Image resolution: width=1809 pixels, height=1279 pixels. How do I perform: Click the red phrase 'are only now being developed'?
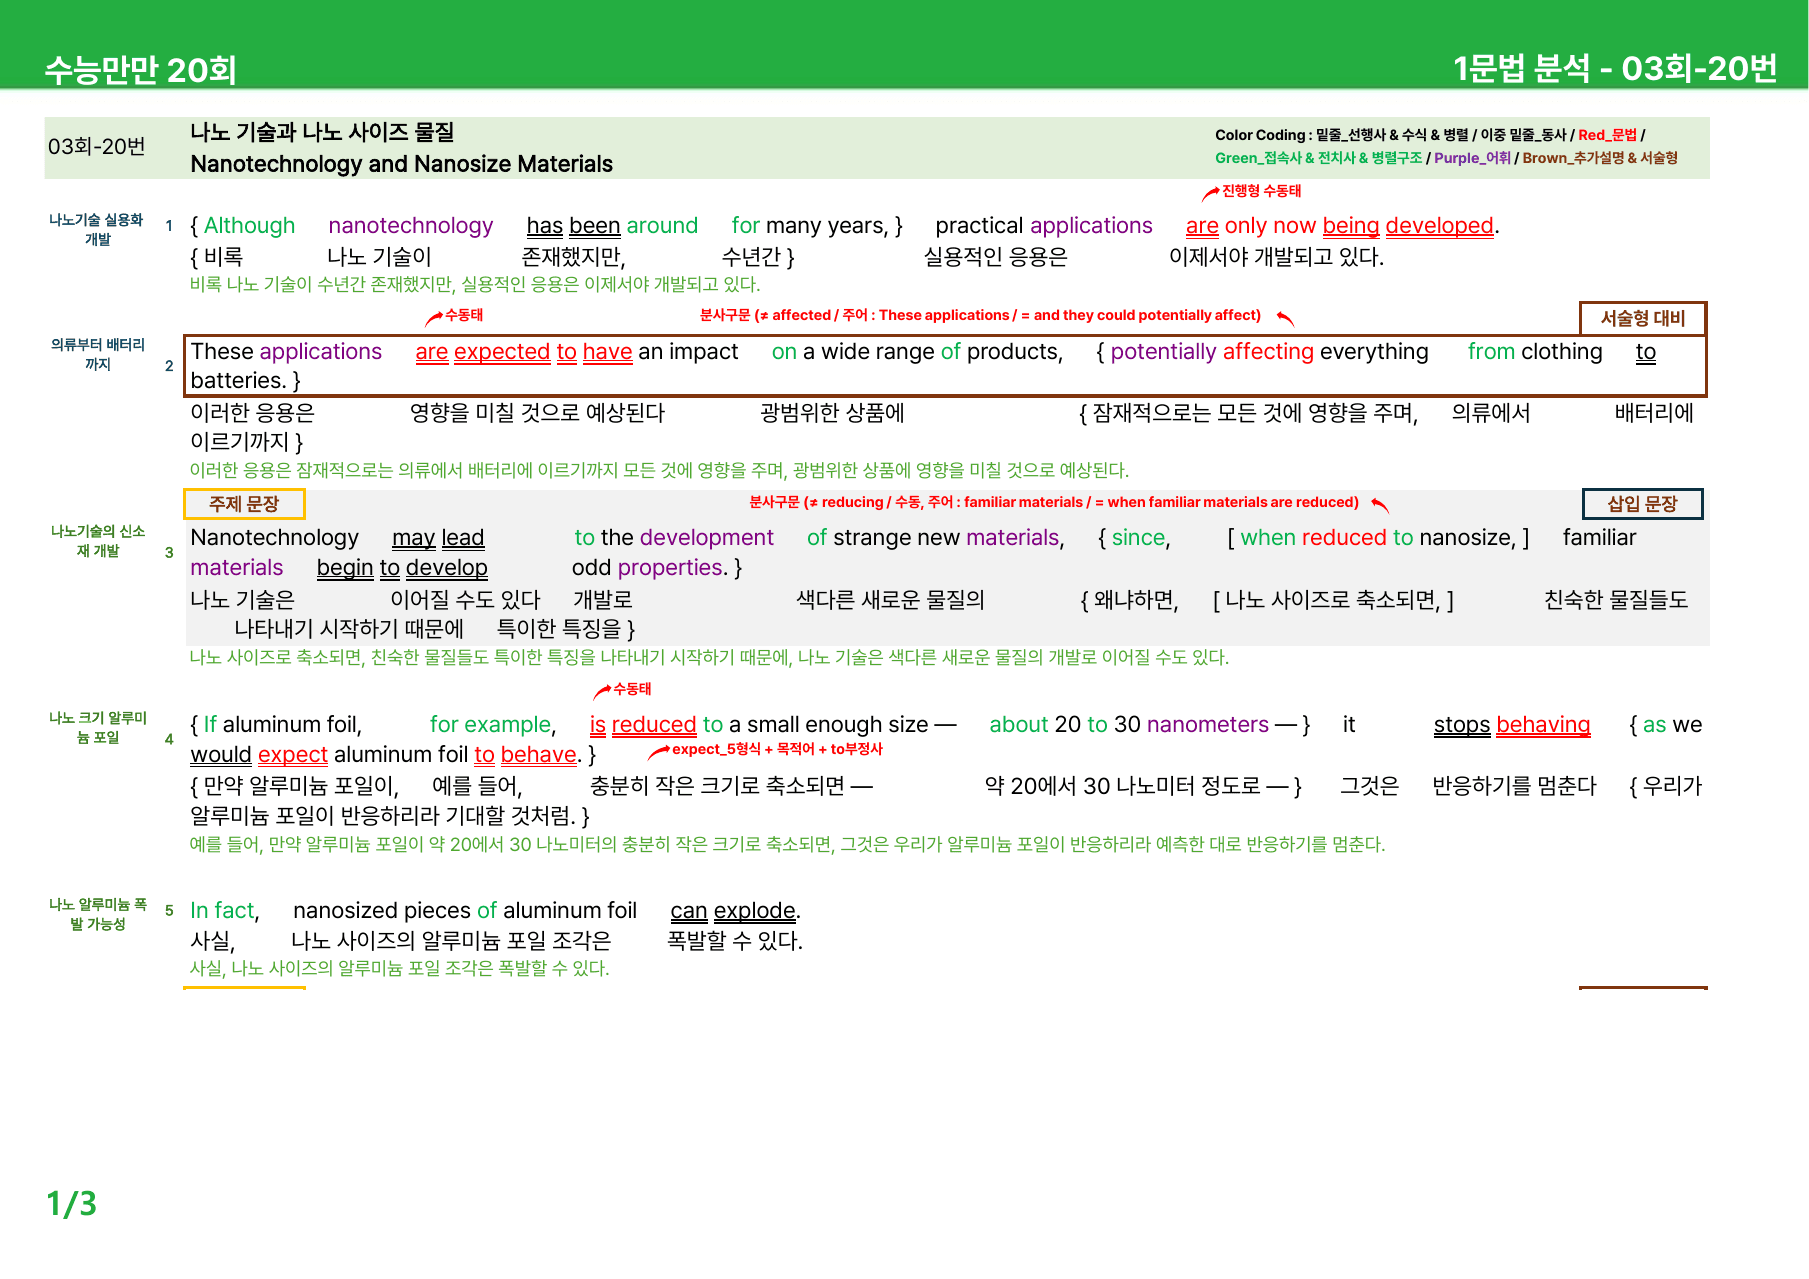(1339, 226)
